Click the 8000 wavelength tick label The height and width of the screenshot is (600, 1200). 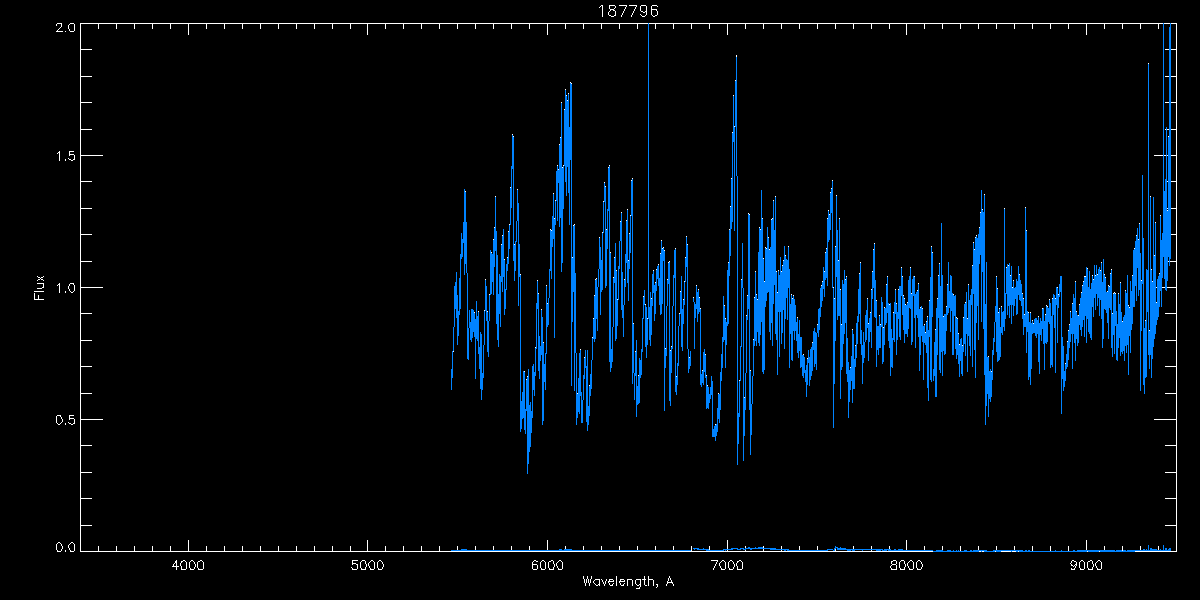click(906, 566)
